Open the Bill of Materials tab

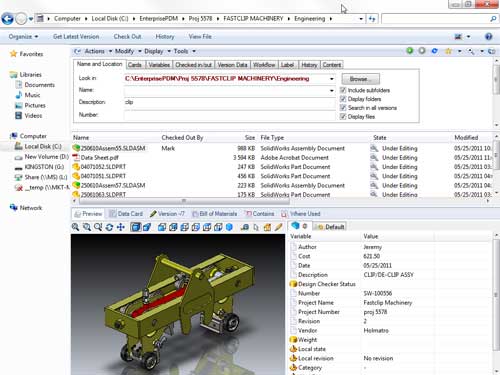click(x=214, y=214)
